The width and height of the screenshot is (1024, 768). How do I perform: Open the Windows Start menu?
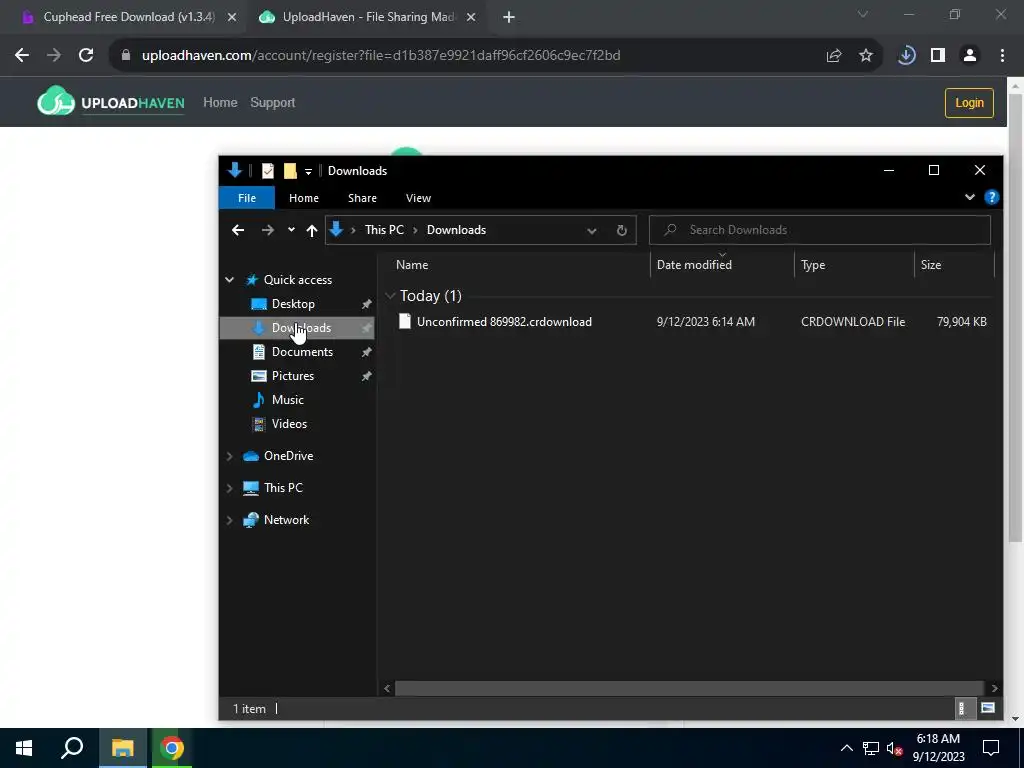(24, 748)
